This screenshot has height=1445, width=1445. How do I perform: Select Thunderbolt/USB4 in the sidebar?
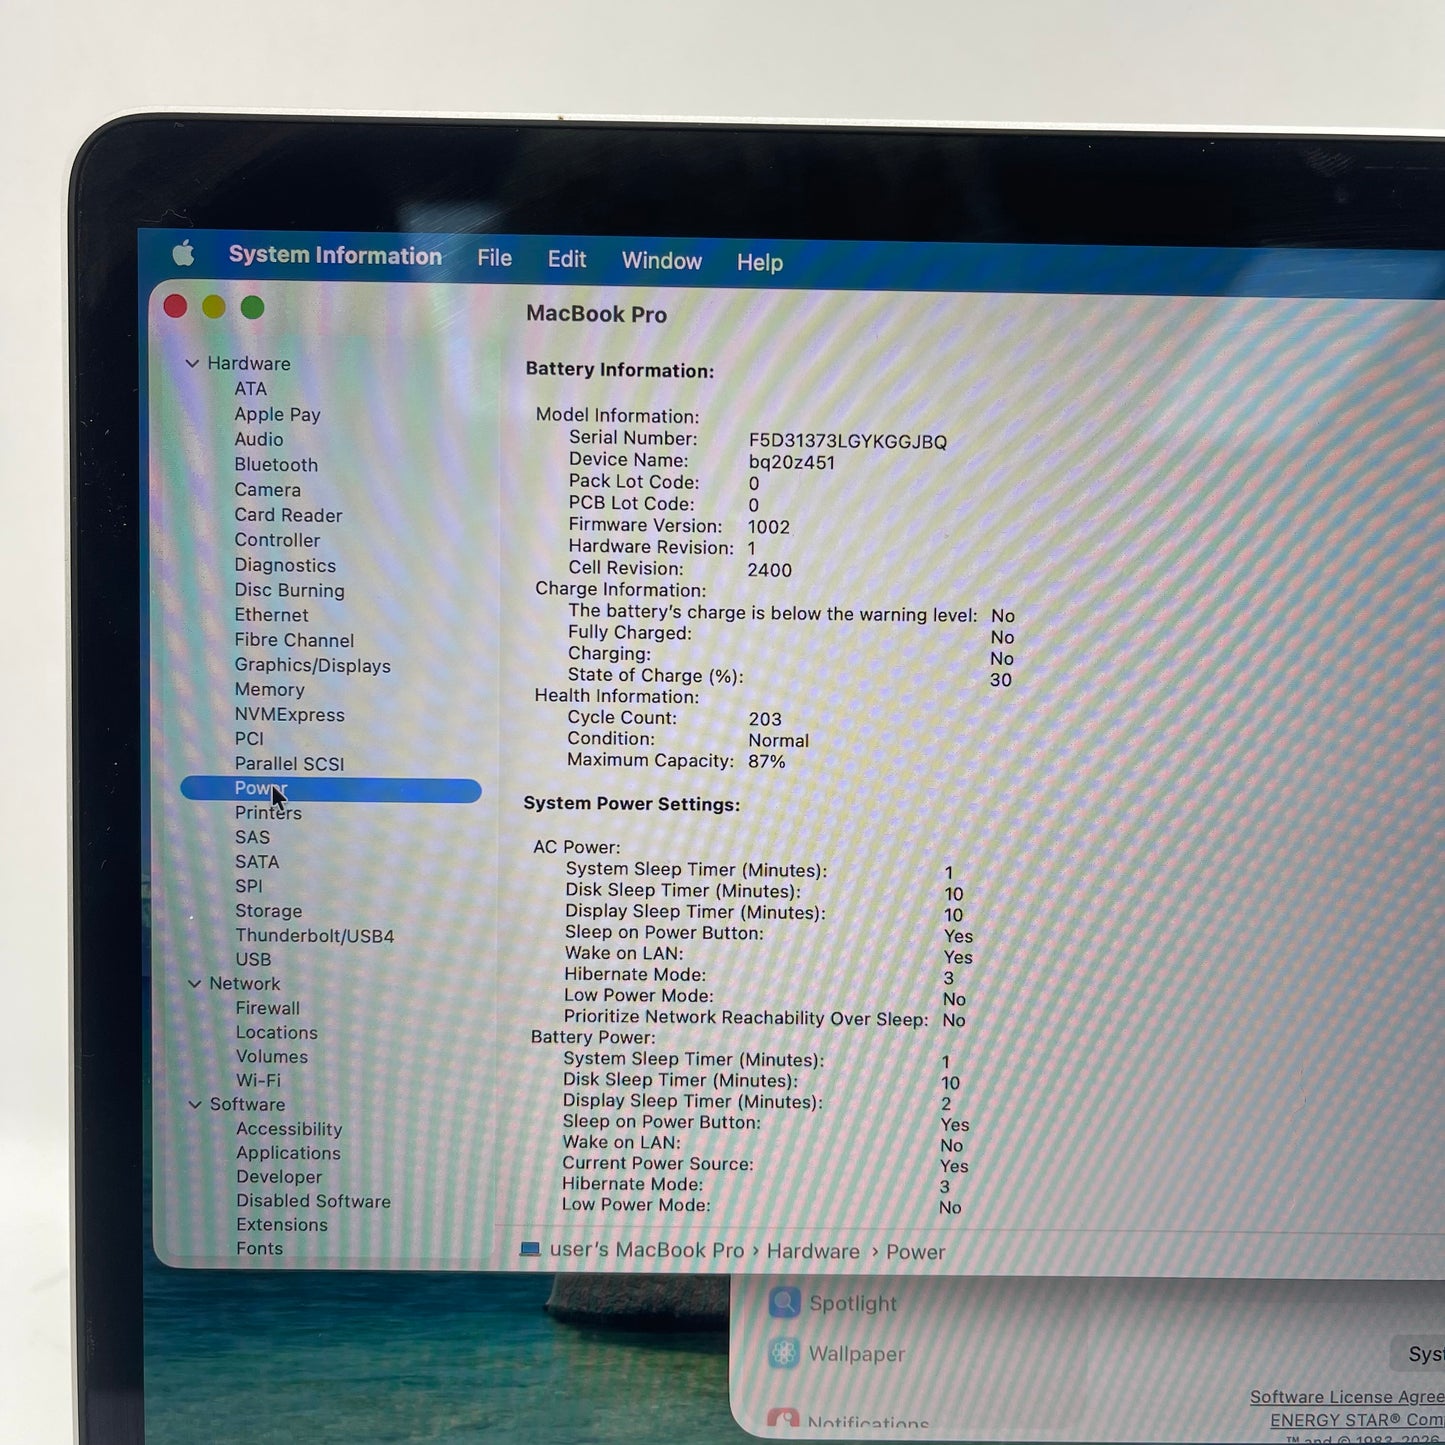tap(314, 936)
